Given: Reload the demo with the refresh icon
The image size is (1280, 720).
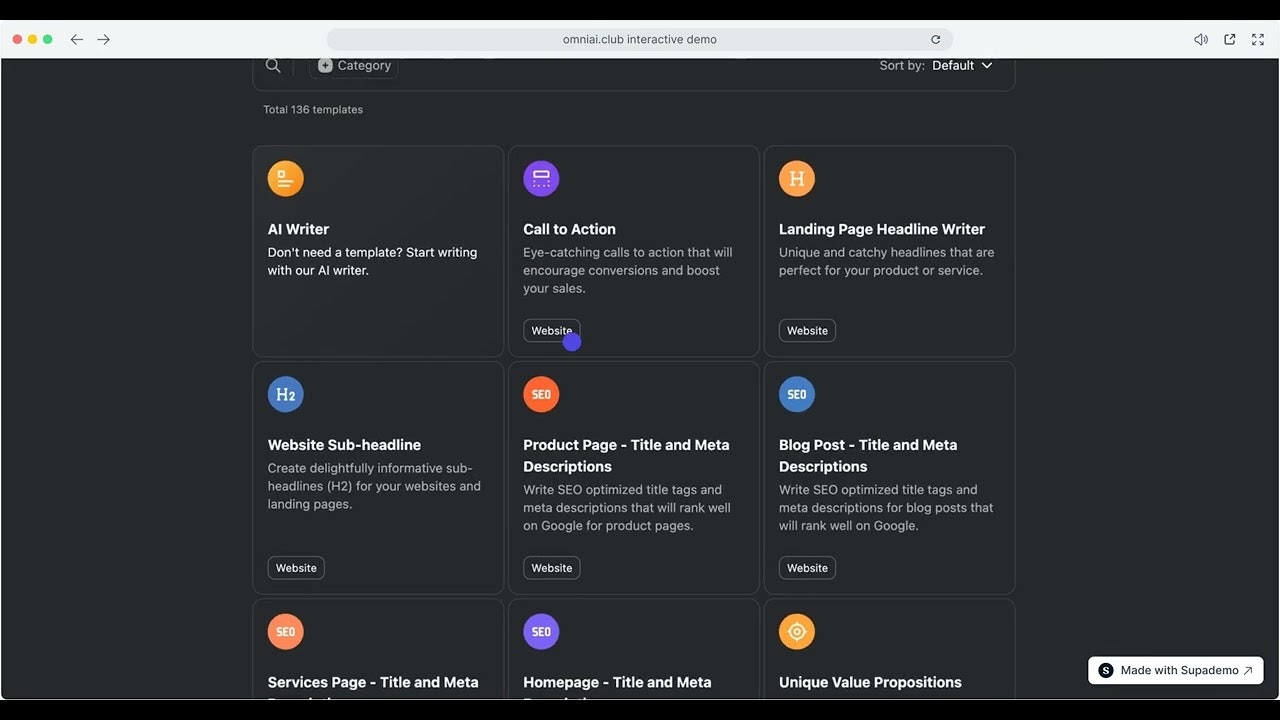Looking at the screenshot, I should click(936, 40).
